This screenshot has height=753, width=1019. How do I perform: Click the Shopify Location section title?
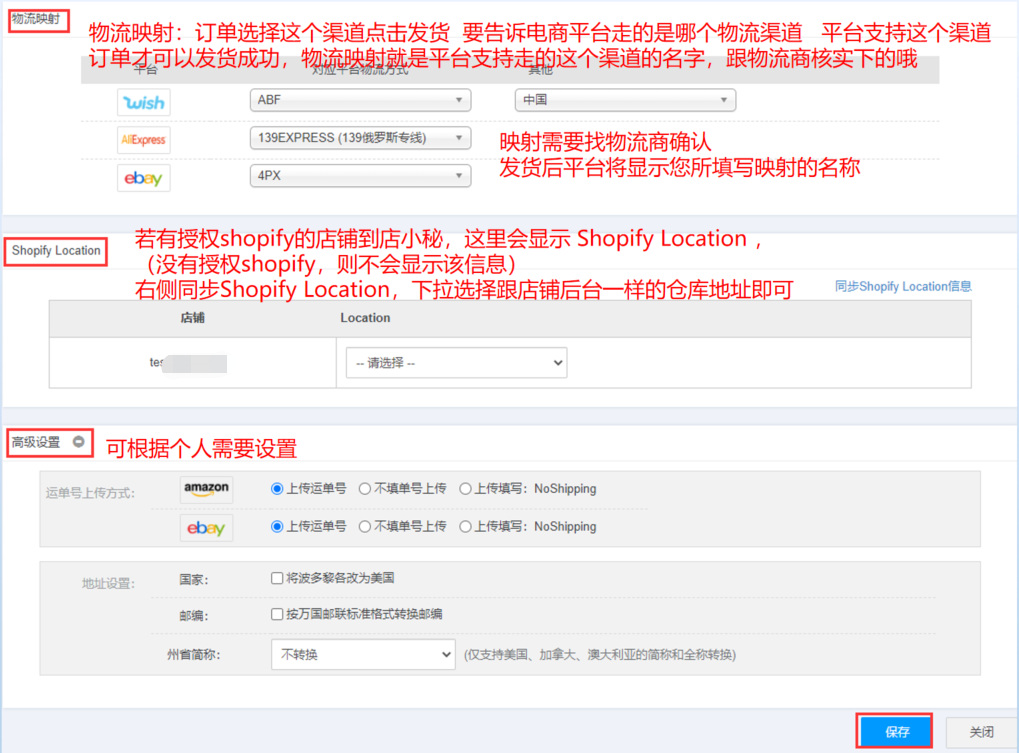pos(56,251)
